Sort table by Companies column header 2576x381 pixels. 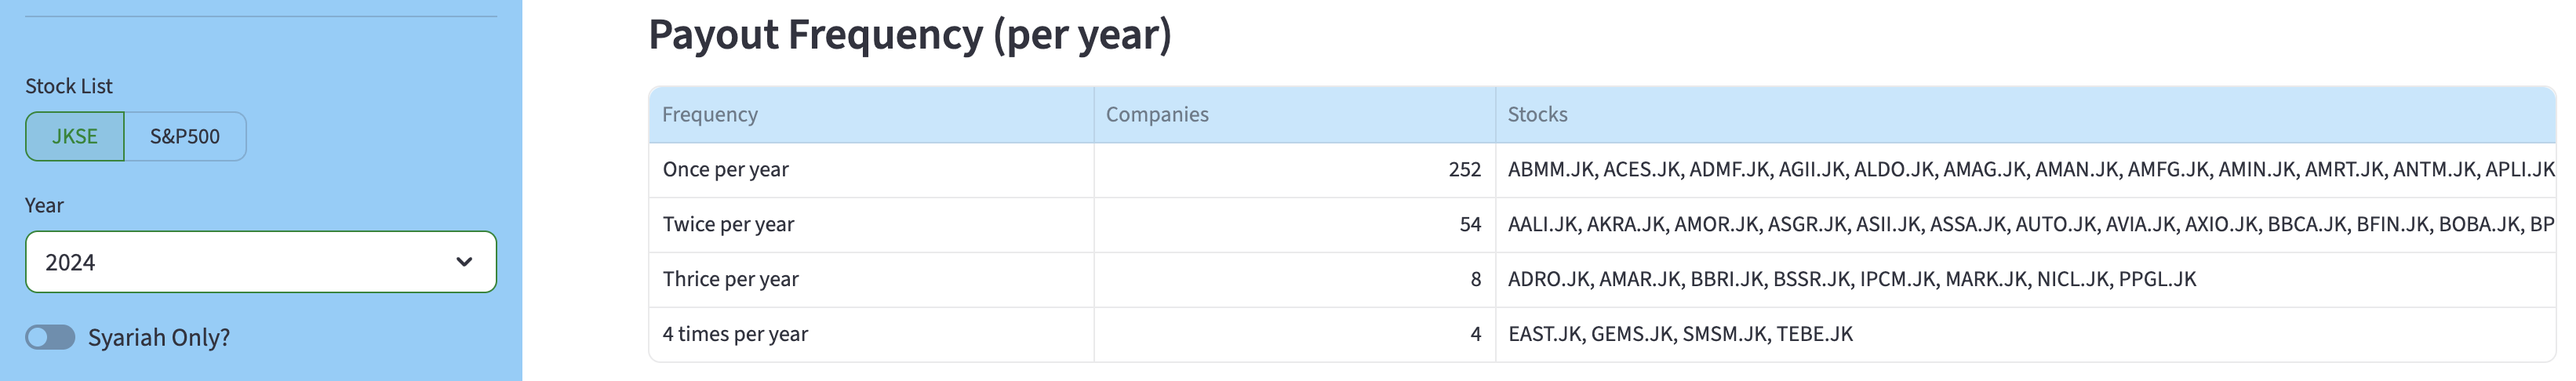[x=1157, y=115]
